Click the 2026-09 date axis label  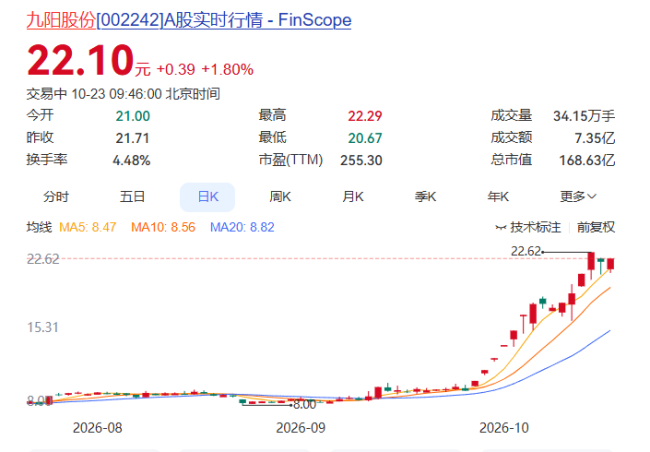pos(301,428)
